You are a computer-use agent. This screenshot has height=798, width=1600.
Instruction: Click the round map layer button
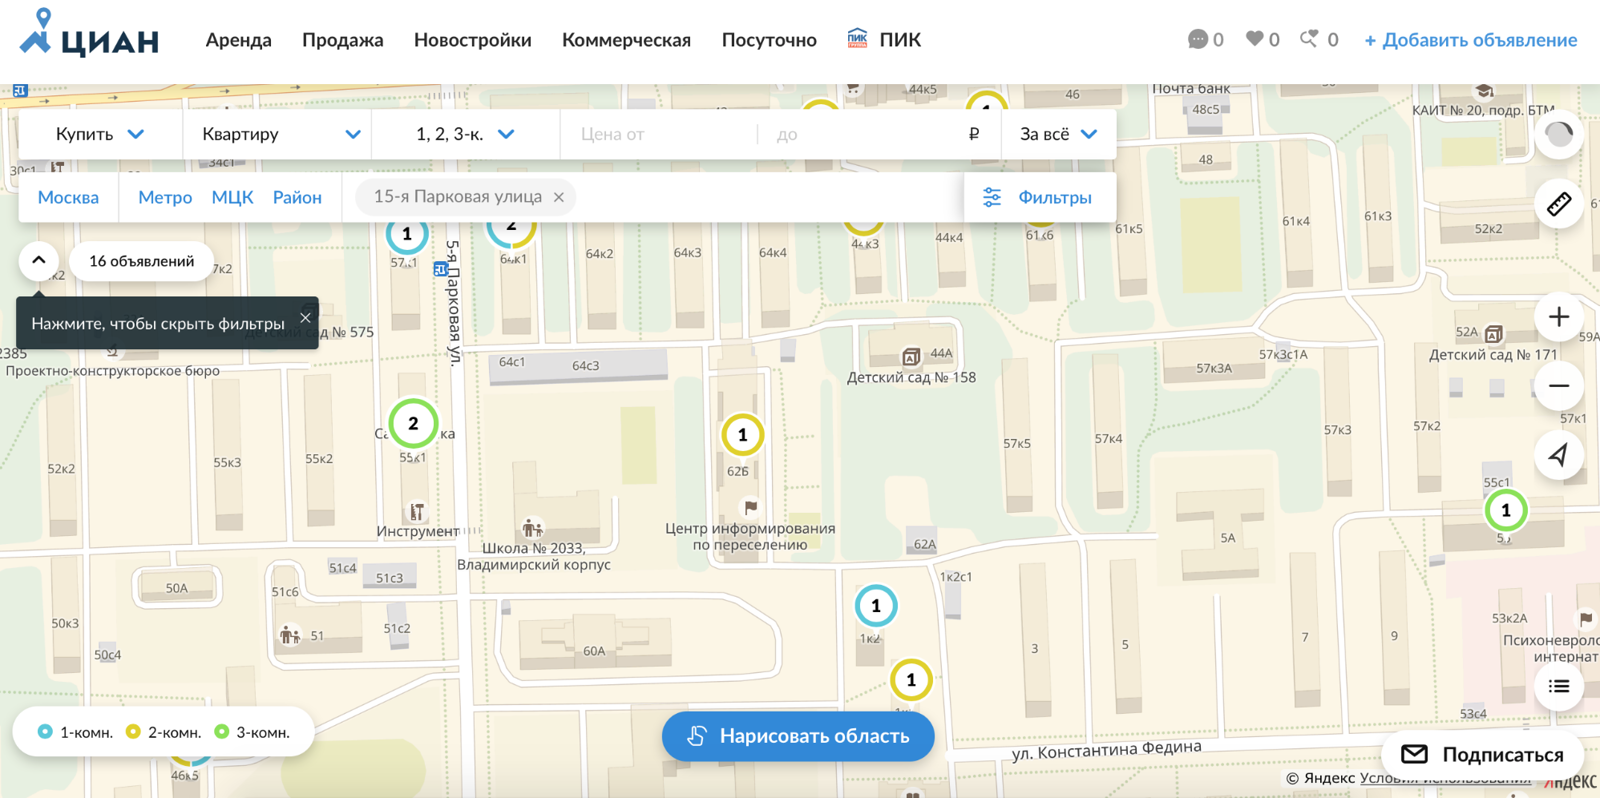click(x=1558, y=135)
